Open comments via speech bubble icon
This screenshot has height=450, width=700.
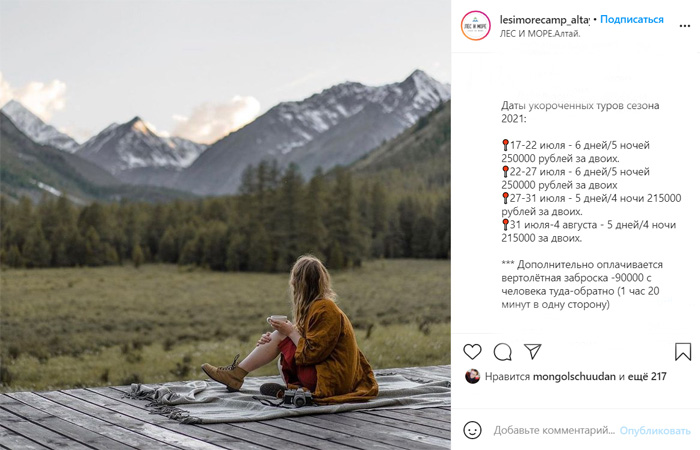click(x=502, y=352)
